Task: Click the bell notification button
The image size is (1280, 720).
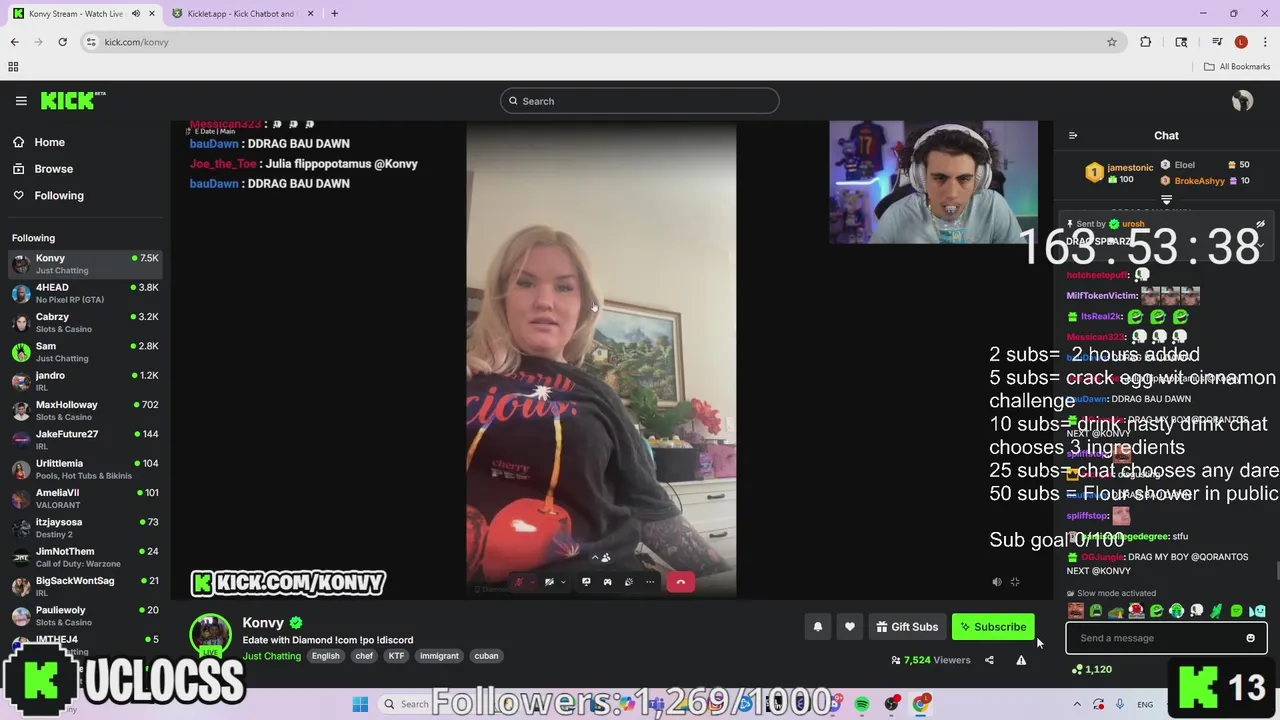Action: [817, 627]
